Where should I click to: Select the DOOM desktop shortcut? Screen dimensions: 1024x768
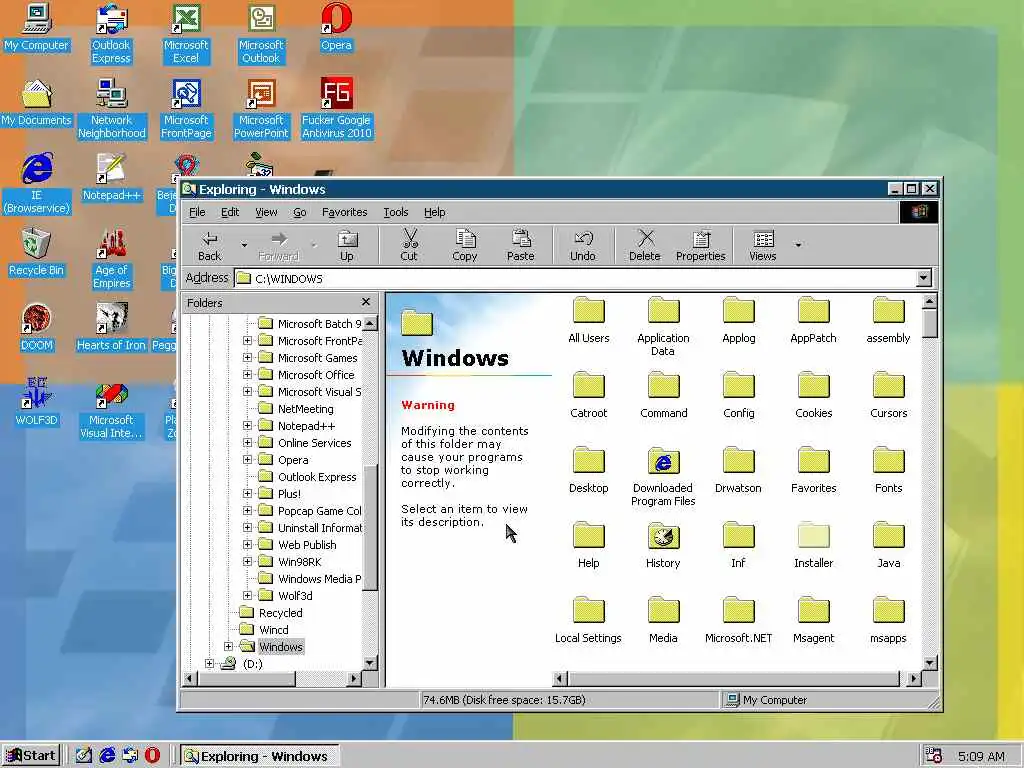[x=36, y=328]
